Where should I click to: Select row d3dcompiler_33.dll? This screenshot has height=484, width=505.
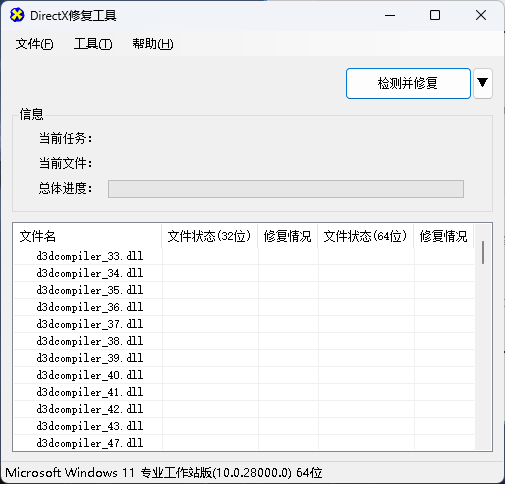(244, 256)
